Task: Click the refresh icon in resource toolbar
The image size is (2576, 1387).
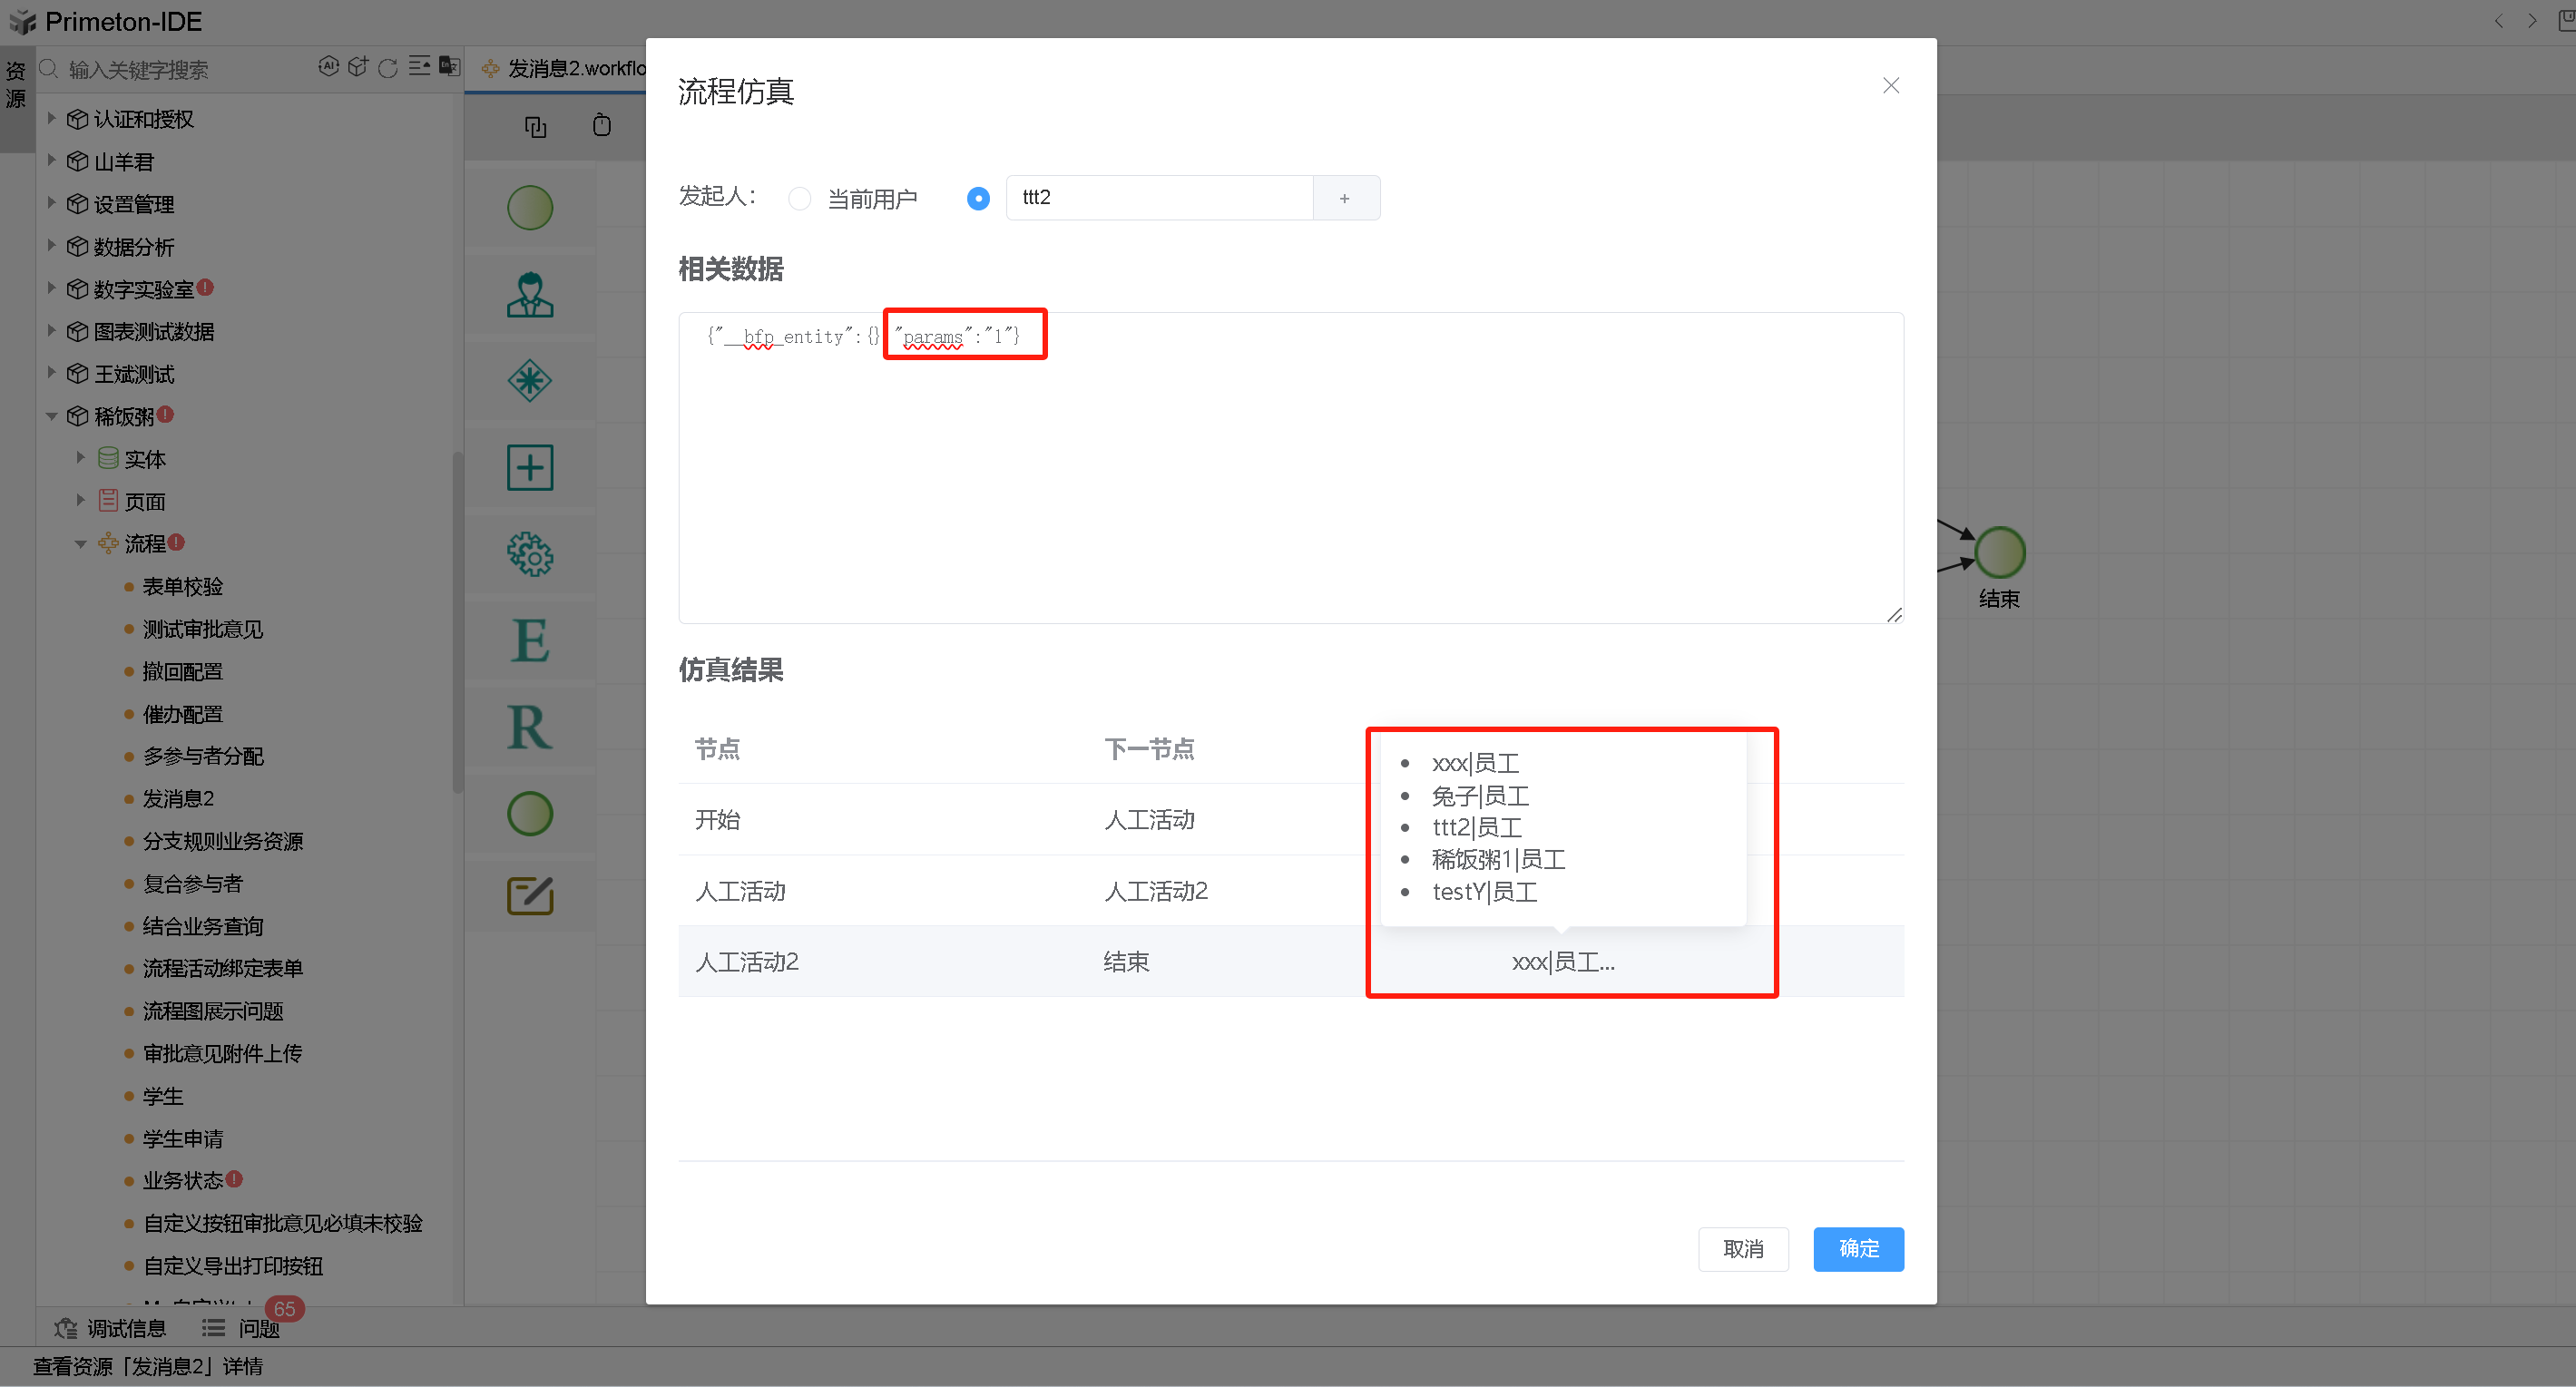Action: (x=388, y=68)
